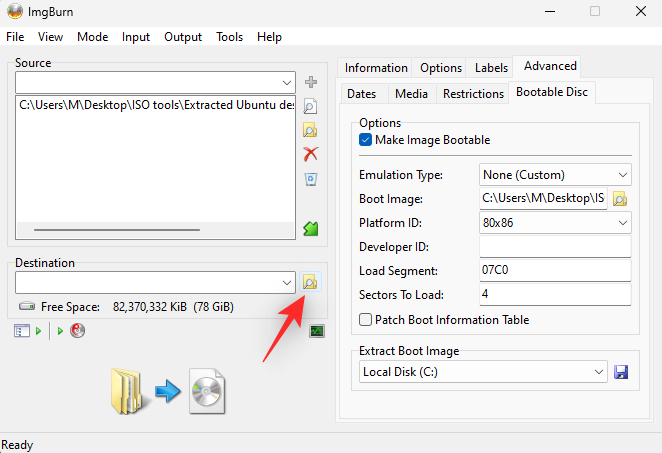This screenshot has width=662, height=453.
Task: Switch to the Media sub-tab
Action: point(411,94)
